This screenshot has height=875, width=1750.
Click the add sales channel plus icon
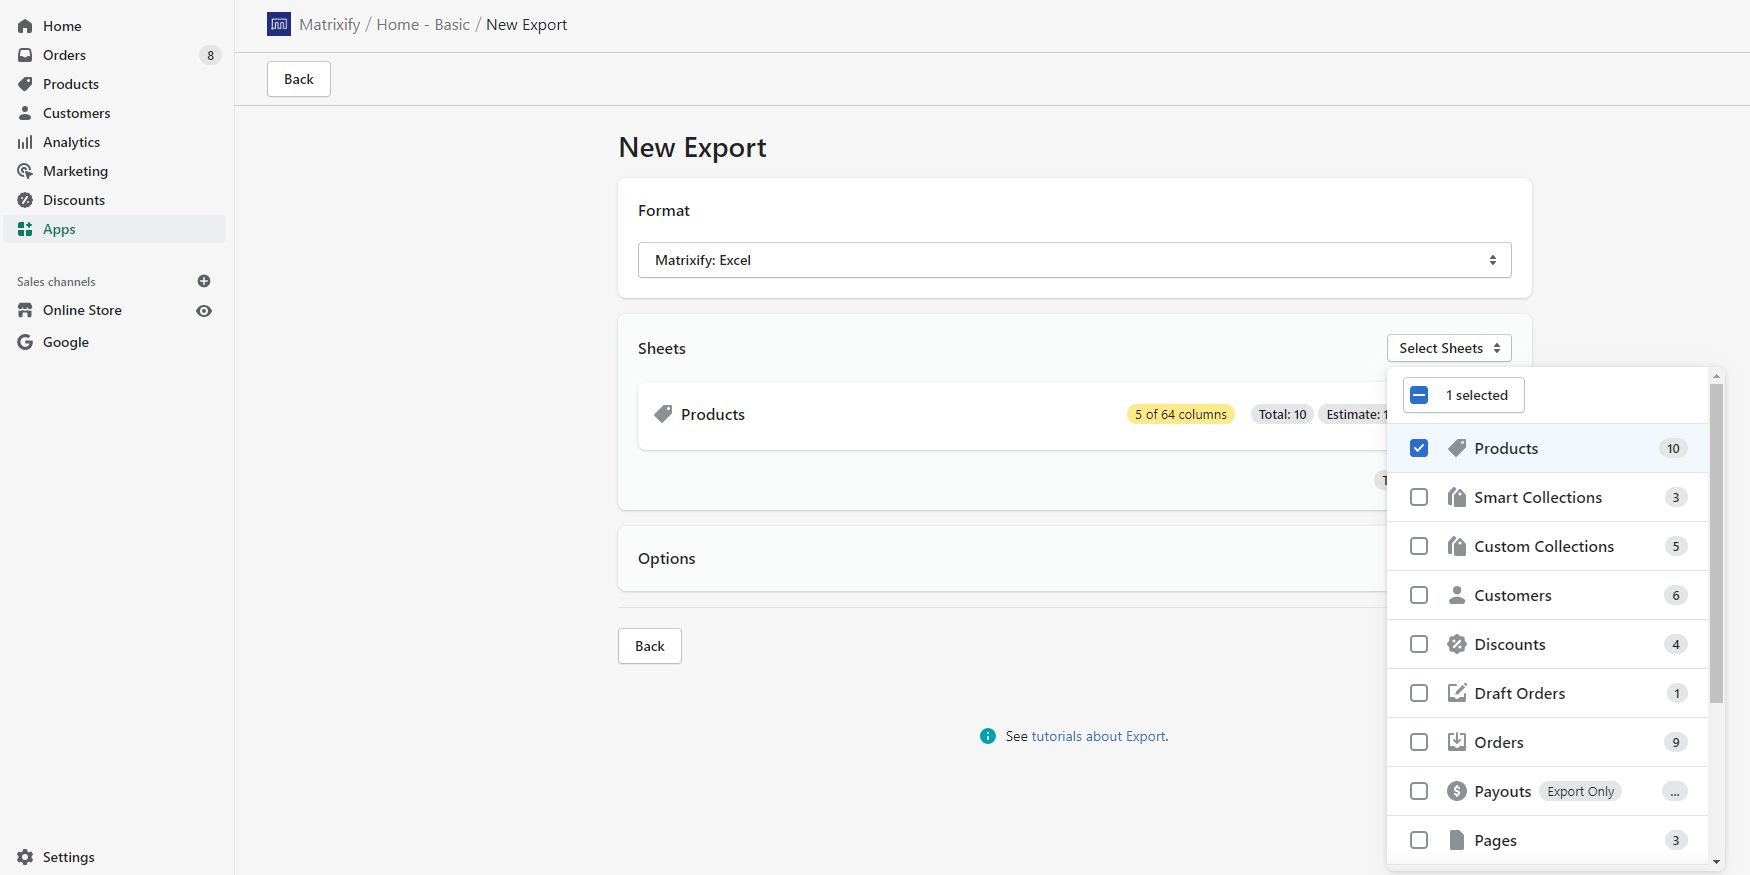click(204, 281)
